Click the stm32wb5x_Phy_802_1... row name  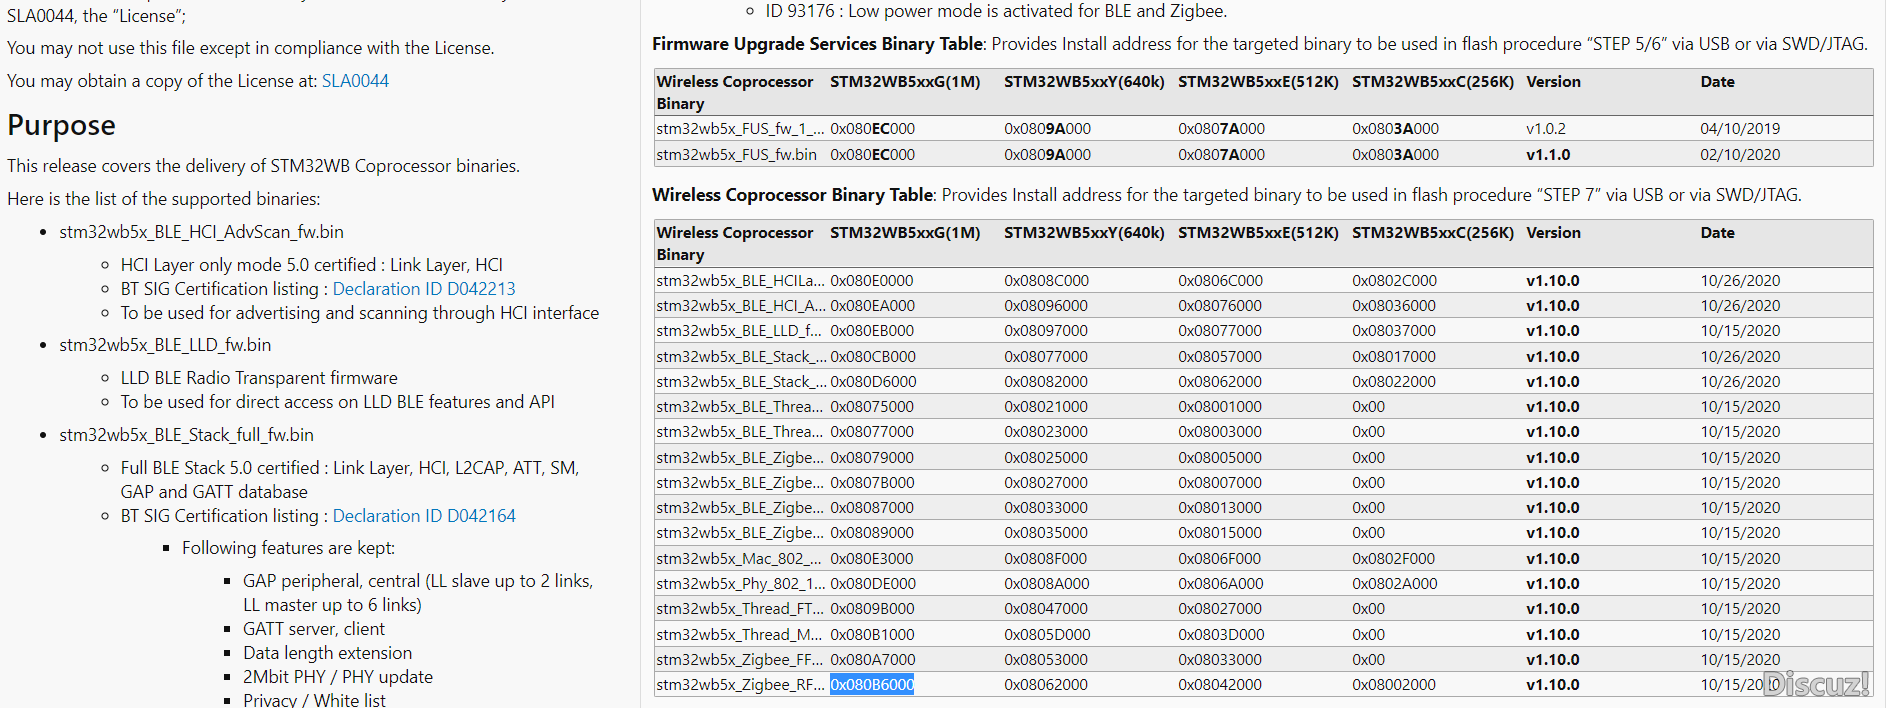tap(741, 584)
